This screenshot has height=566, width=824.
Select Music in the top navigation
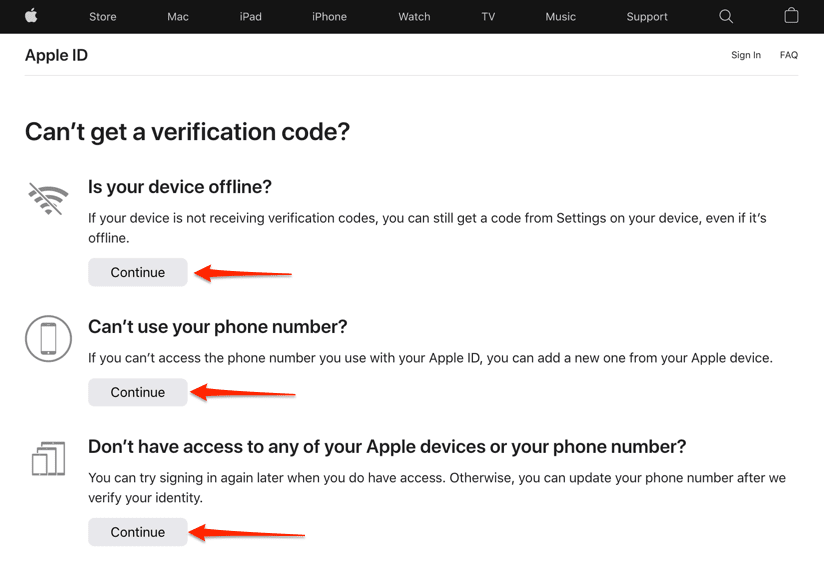(561, 17)
